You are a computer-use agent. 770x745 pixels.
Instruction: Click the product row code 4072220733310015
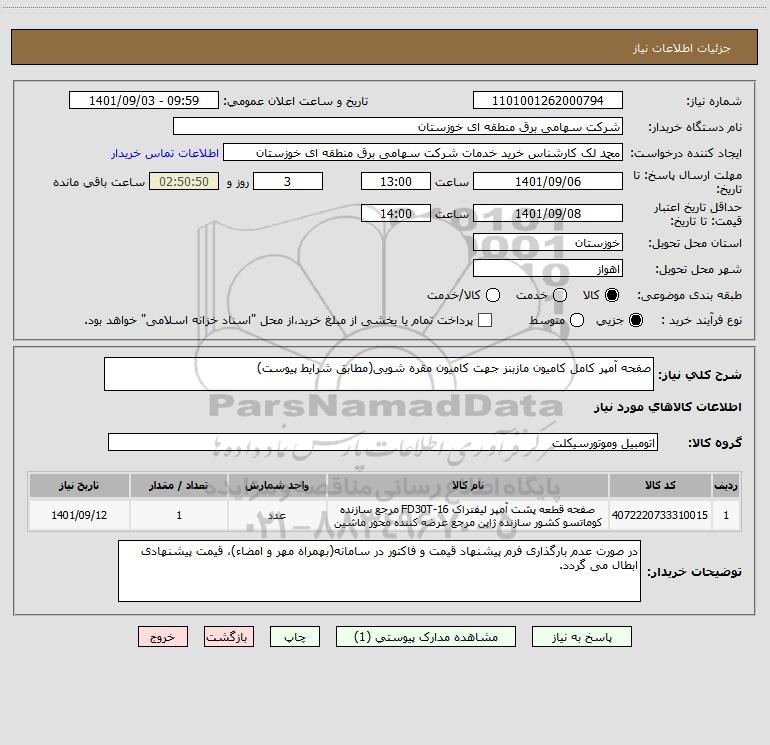tap(660, 515)
